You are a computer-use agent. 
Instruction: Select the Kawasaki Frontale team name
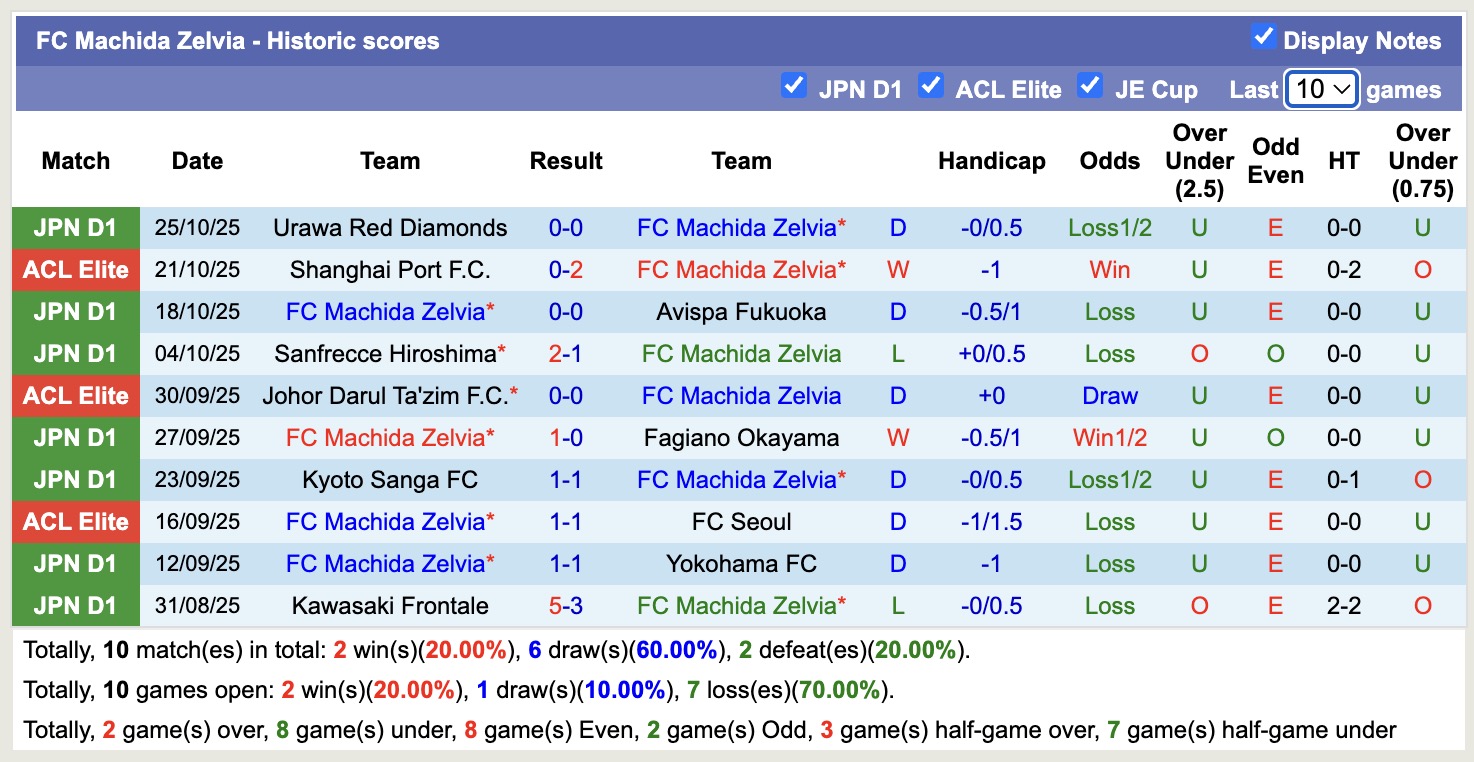[x=390, y=605]
